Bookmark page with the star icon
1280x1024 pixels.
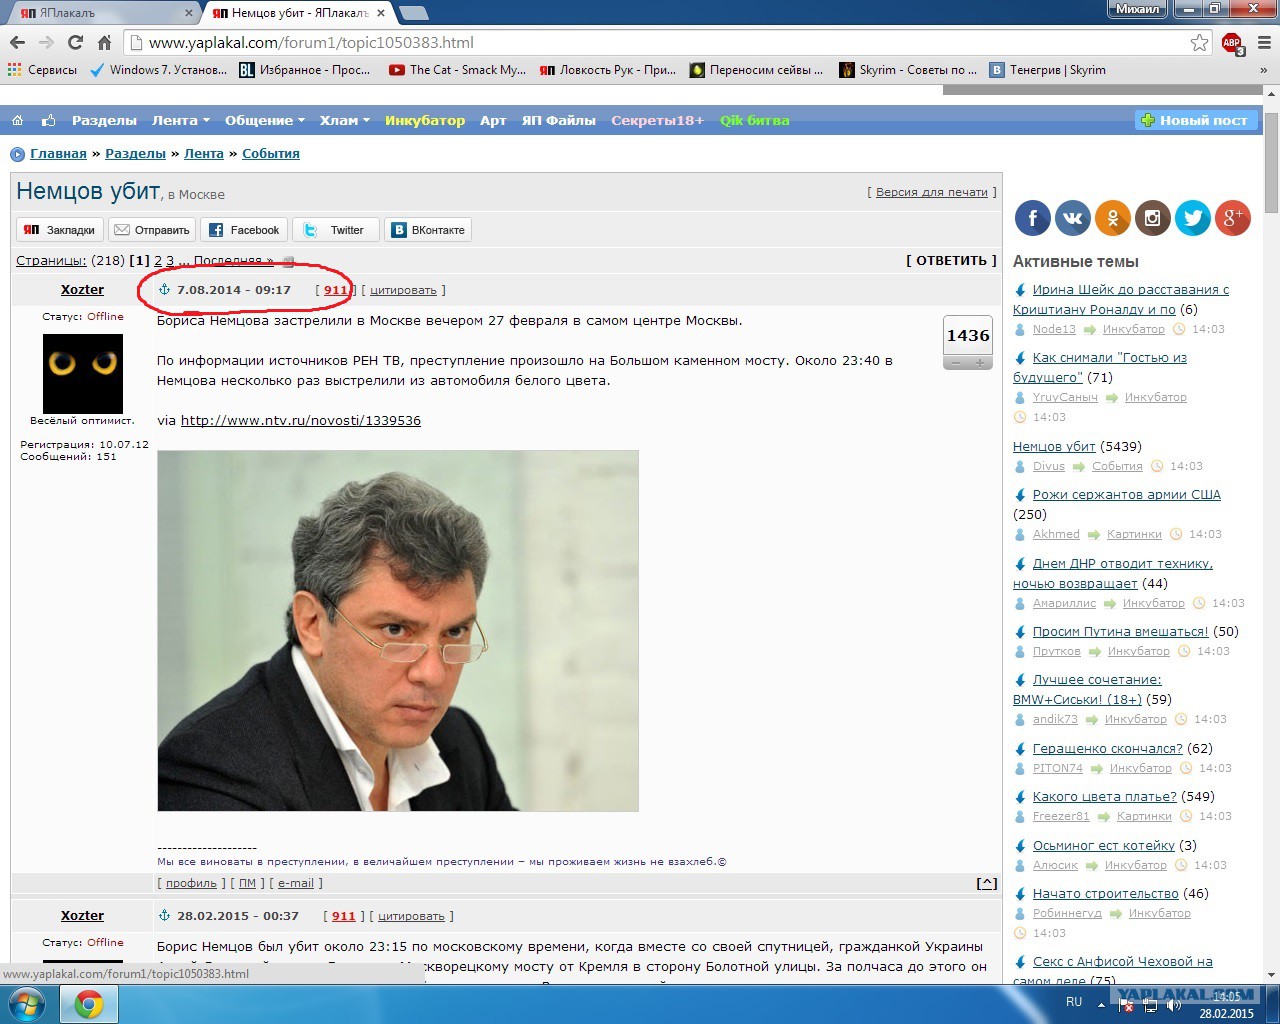tap(1199, 42)
